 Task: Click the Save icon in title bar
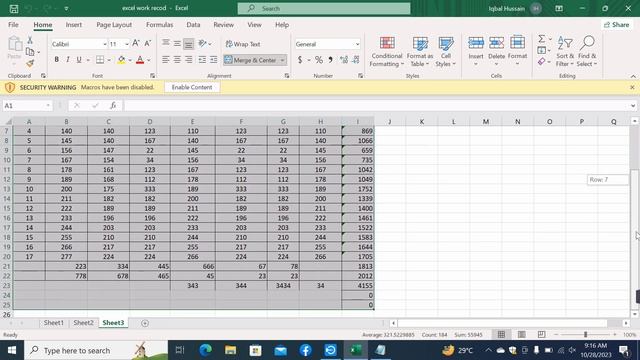pos(14,8)
